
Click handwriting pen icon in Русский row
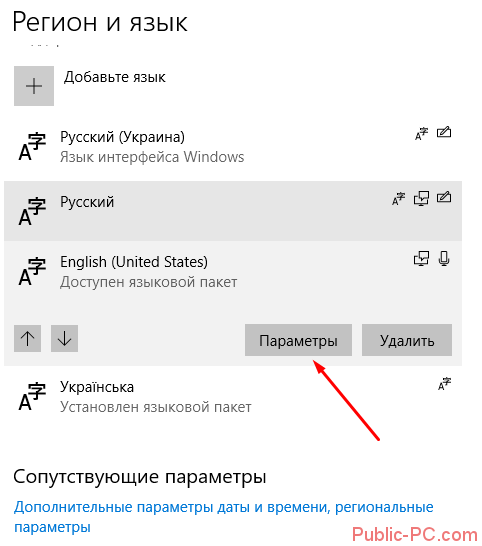444,197
